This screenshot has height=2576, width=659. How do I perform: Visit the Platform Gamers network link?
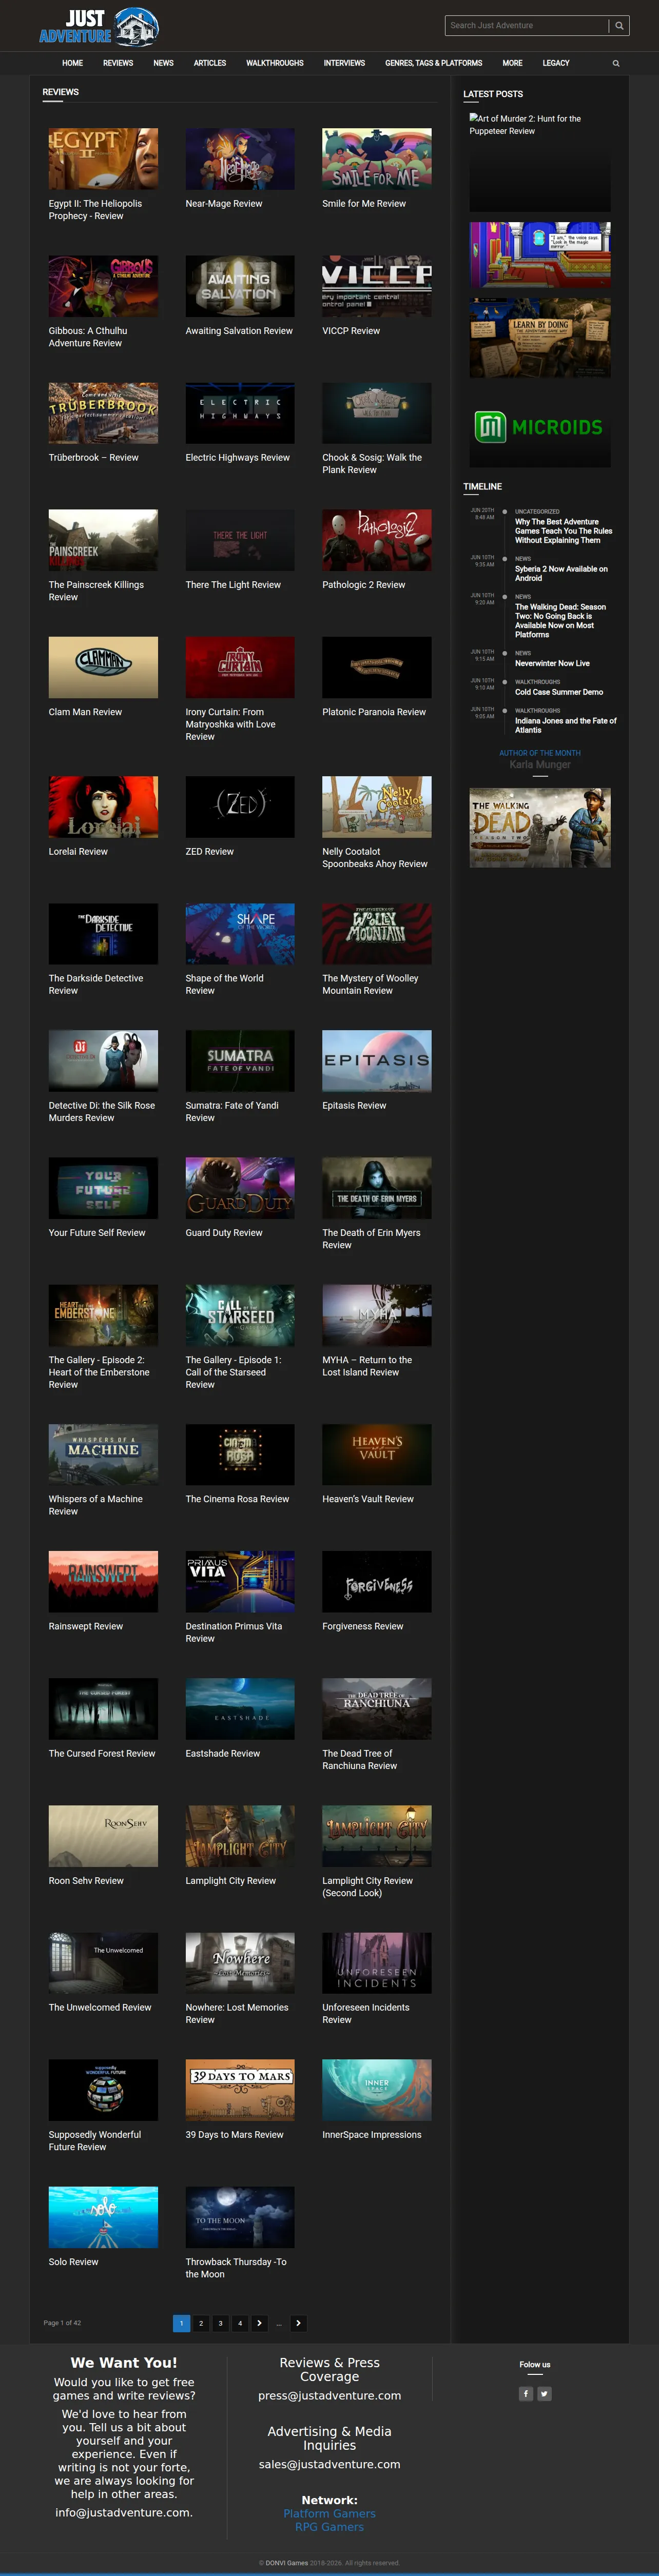pos(329,2513)
